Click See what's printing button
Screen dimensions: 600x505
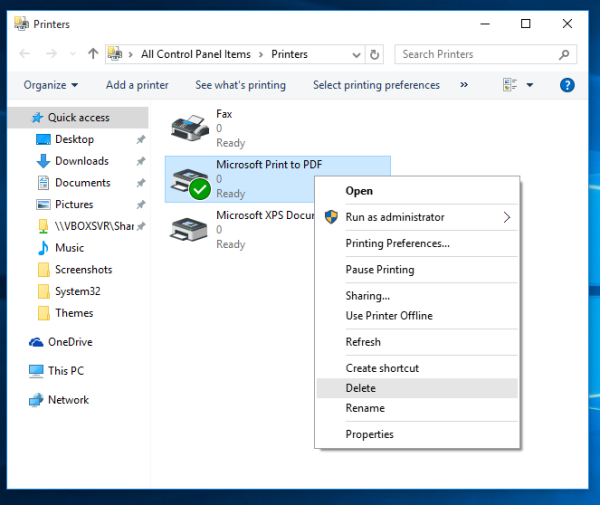240,85
